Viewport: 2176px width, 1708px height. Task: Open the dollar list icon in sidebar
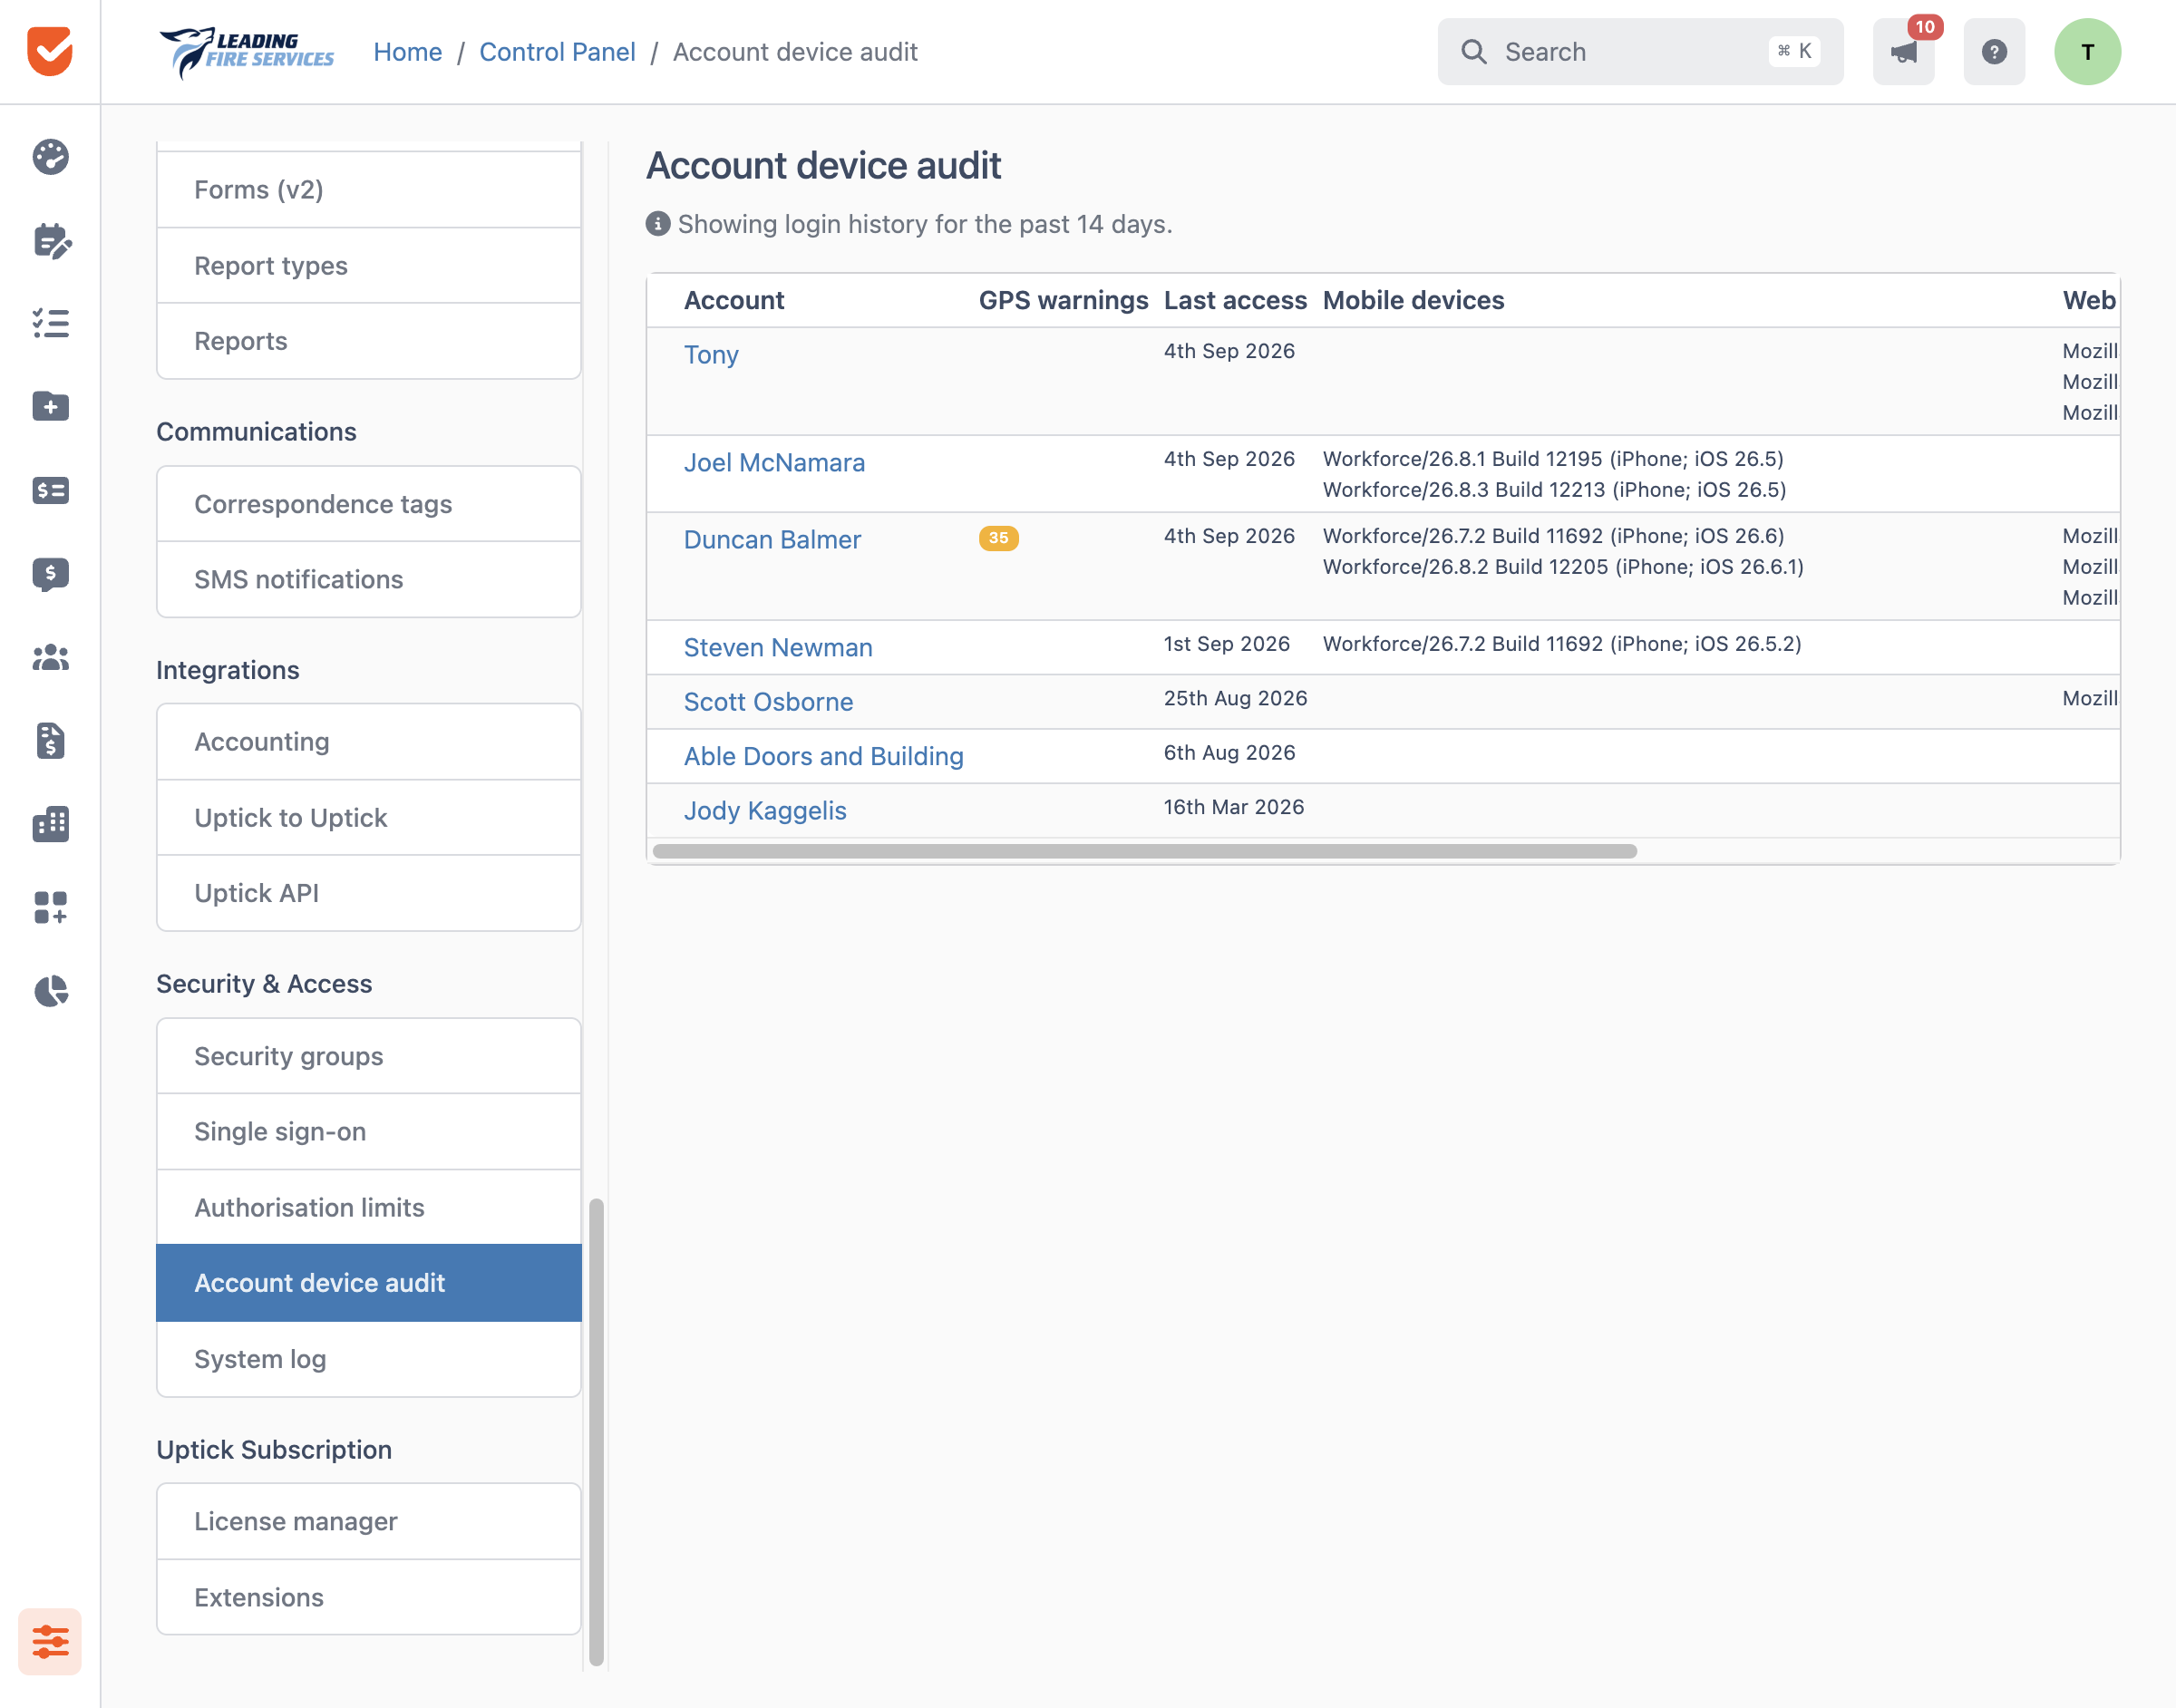tap(50, 490)
